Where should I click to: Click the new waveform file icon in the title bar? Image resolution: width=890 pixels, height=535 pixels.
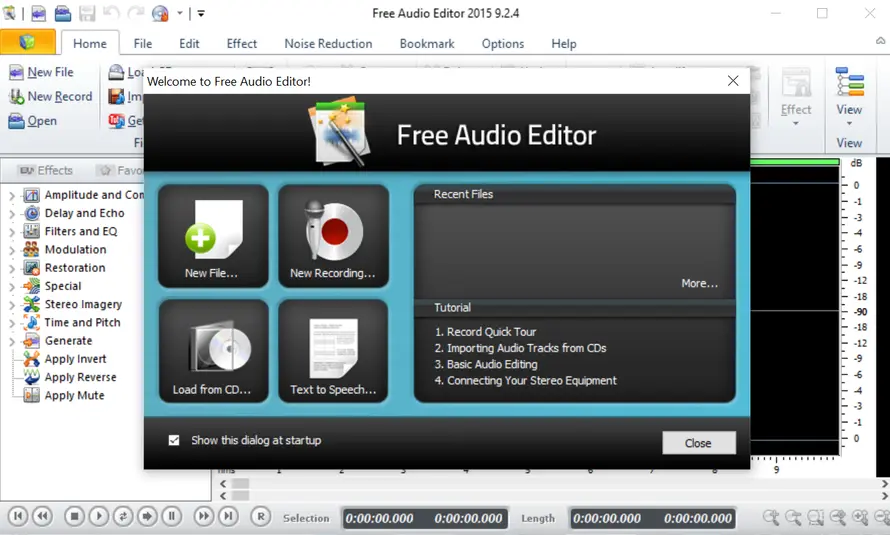click(39, 12)
